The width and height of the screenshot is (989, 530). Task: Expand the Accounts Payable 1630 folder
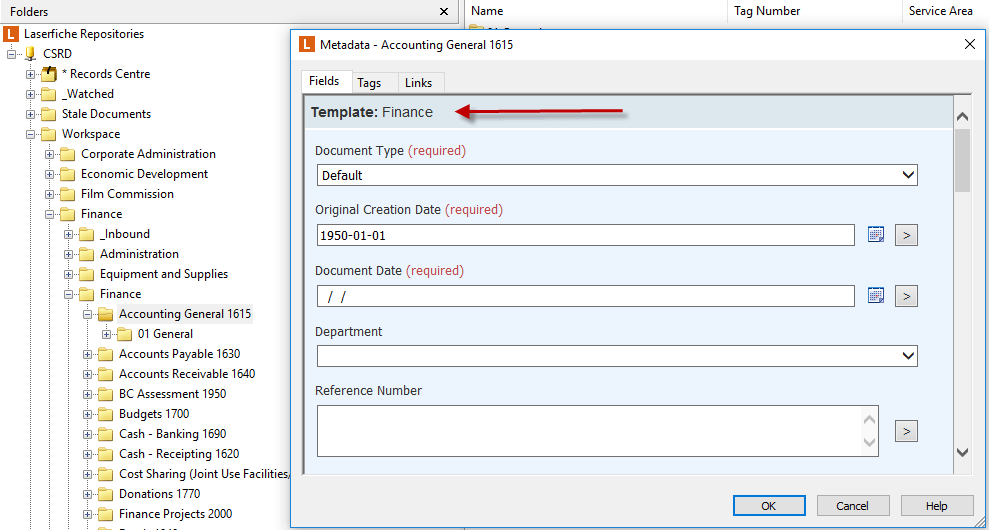[88, 354]
